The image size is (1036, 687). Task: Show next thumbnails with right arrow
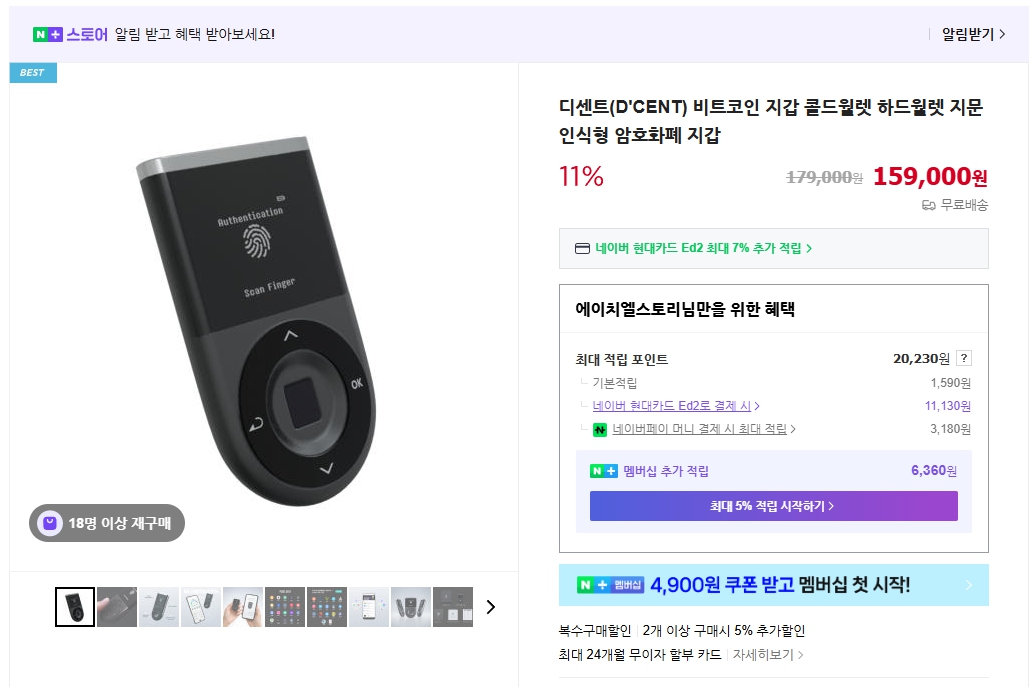click(490, 607)
